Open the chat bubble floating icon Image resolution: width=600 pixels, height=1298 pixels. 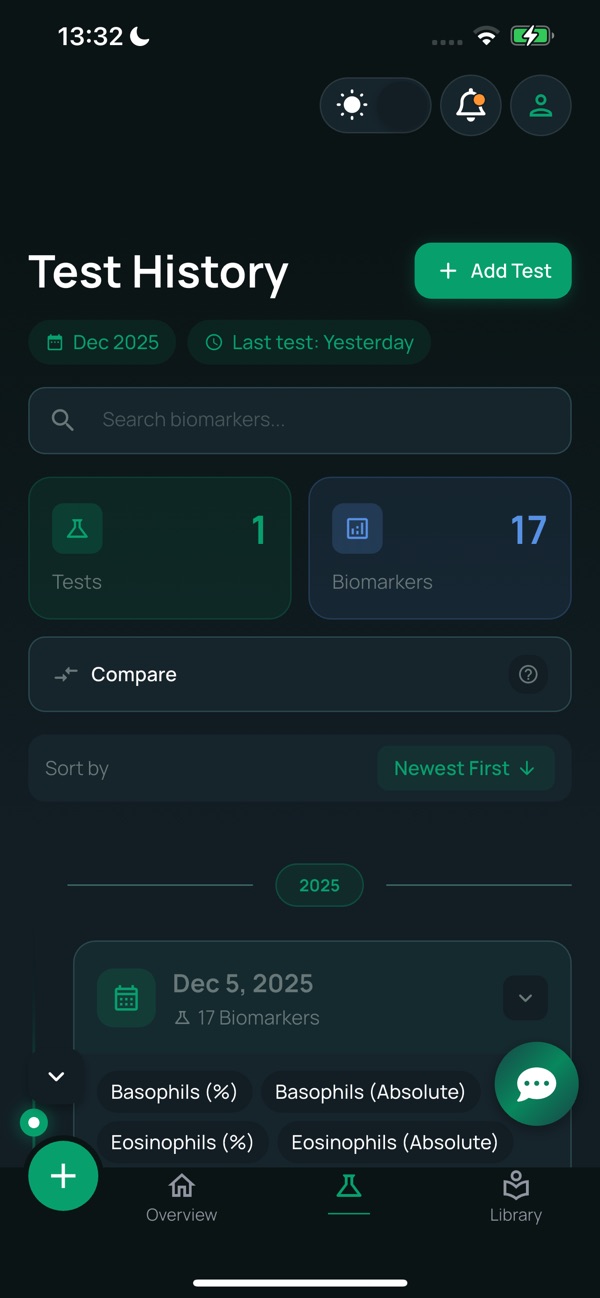click(x=537, y=1083)
